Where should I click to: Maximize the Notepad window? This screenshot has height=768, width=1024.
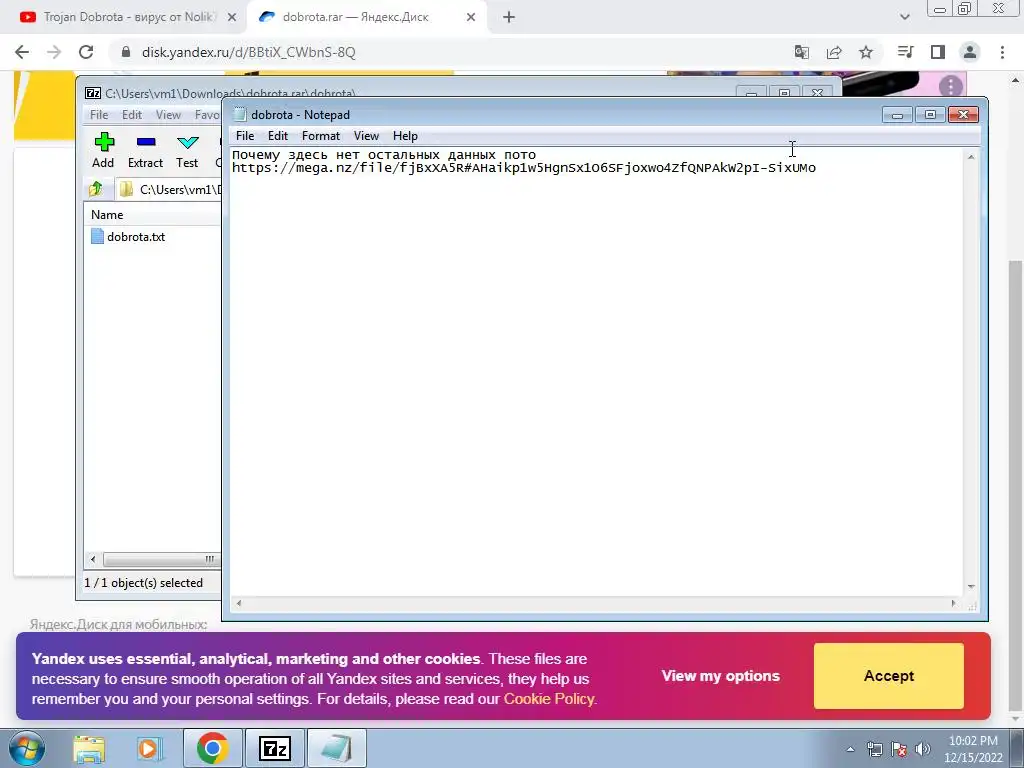(930, 115)
